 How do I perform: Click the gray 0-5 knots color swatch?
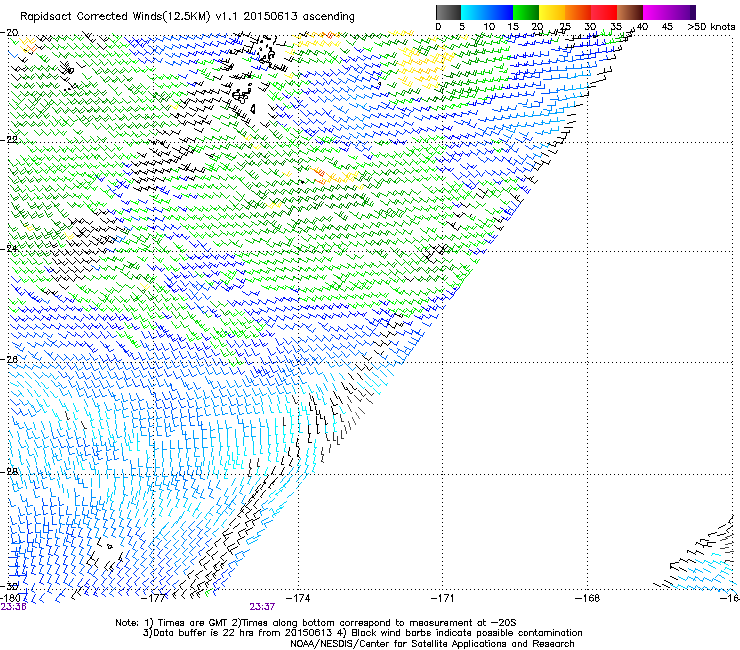(x=448, y=12)
